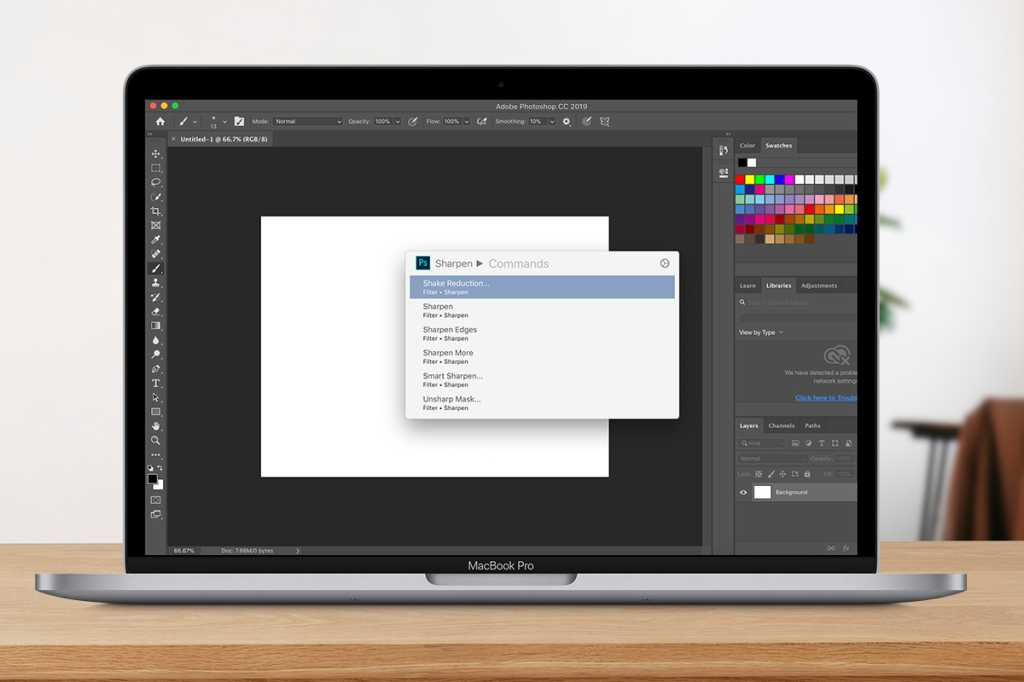1024x682 pixels.
Task: Select the Clone Stamp tool
Action: click(156, 283)
